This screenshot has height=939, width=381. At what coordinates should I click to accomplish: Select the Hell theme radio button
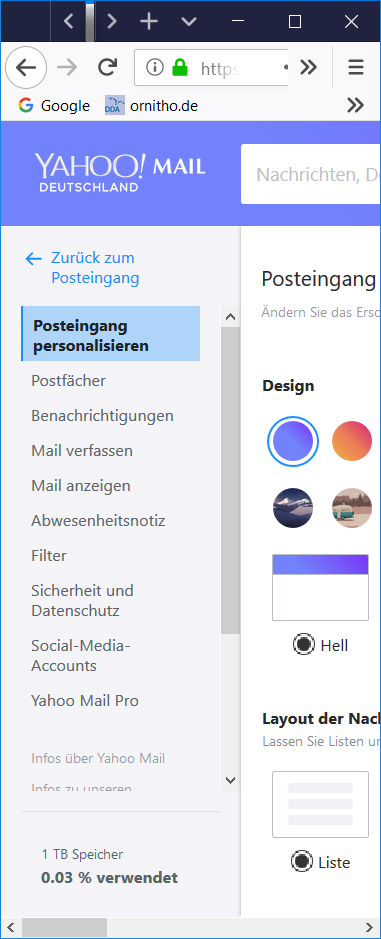tap(304, 644)
